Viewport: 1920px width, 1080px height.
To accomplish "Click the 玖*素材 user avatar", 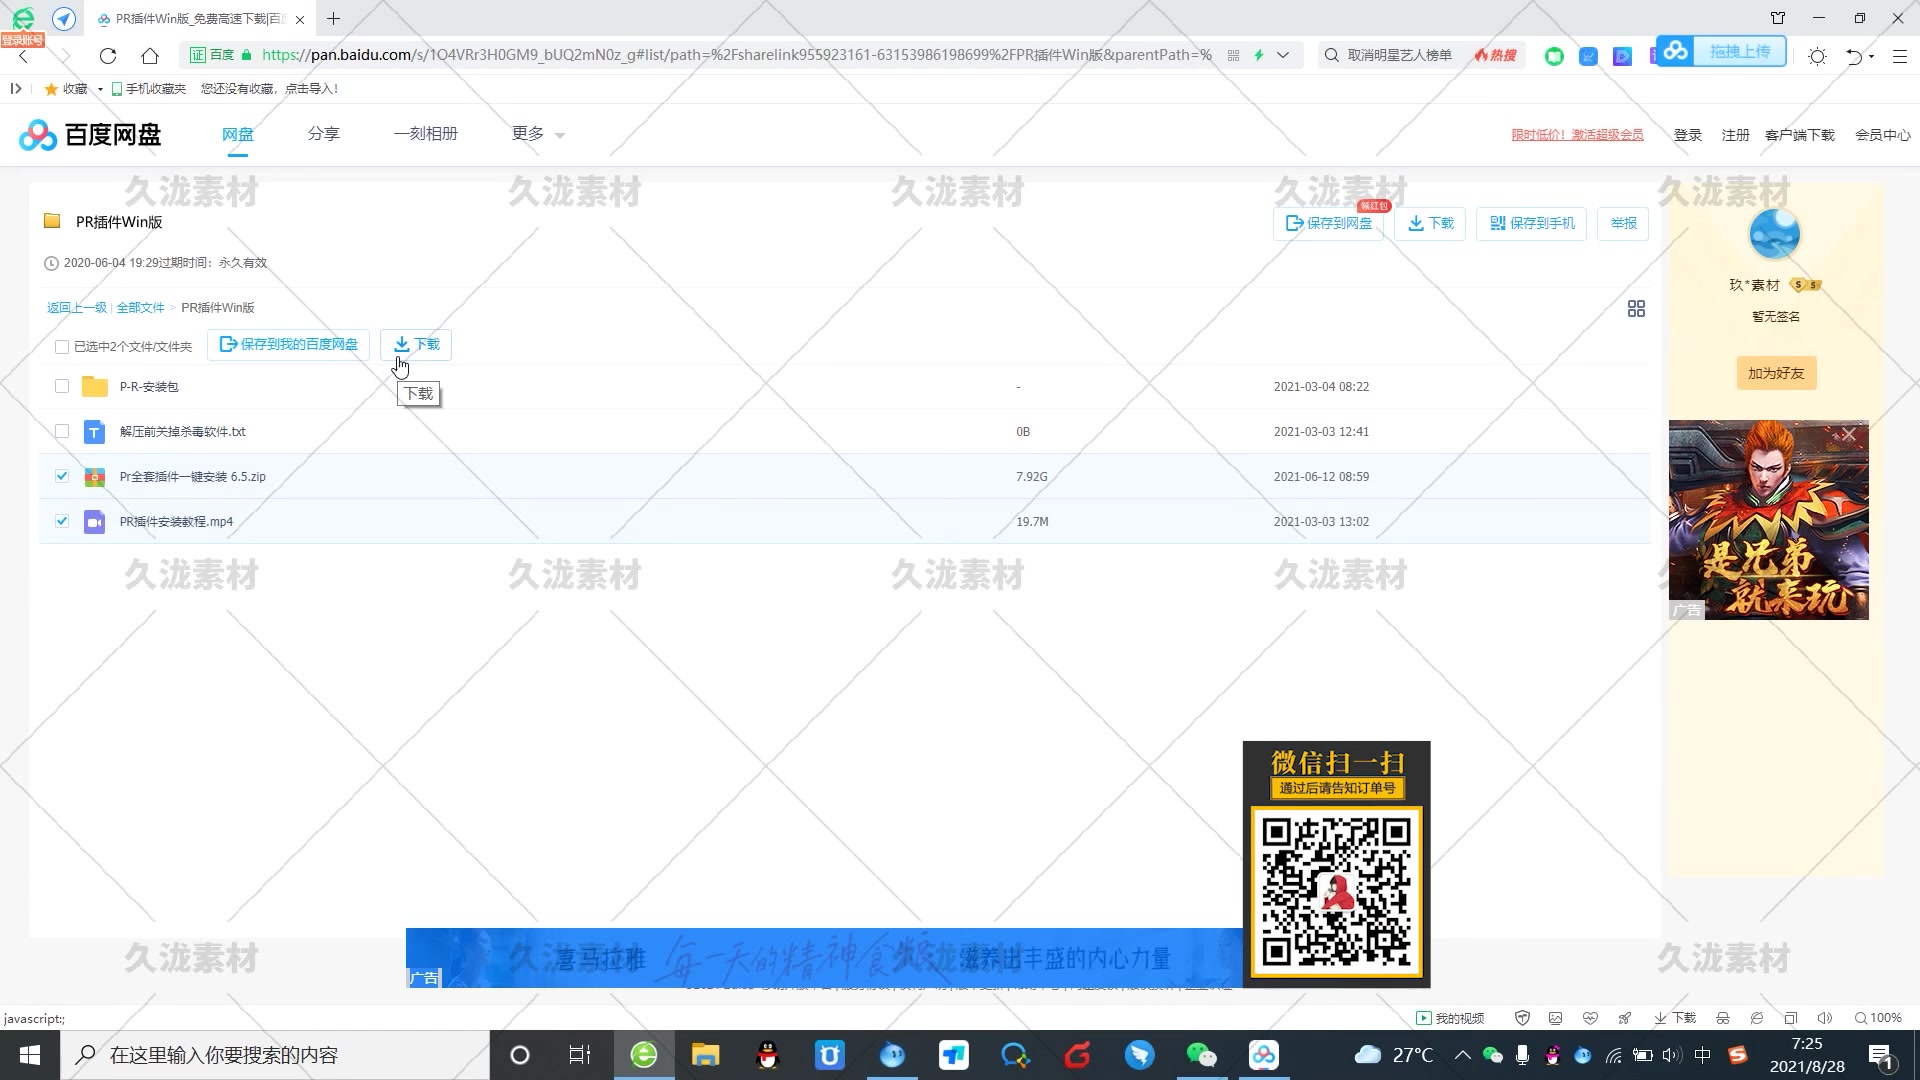I will [x=1774, y=235].
